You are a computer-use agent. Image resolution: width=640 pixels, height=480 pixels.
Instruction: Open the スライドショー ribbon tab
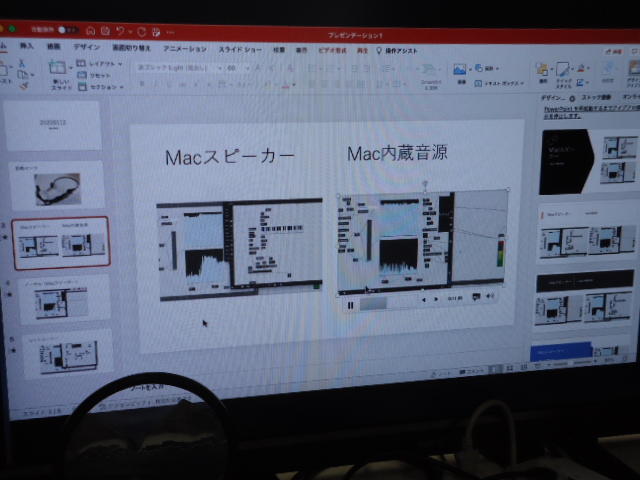tap(240, 49)
